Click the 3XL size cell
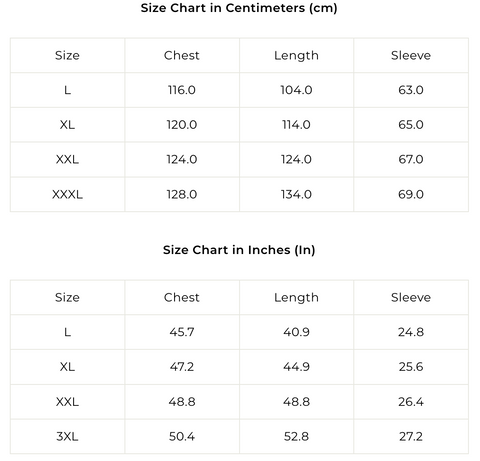The image size is (480, 461). [x=67, y=436]
